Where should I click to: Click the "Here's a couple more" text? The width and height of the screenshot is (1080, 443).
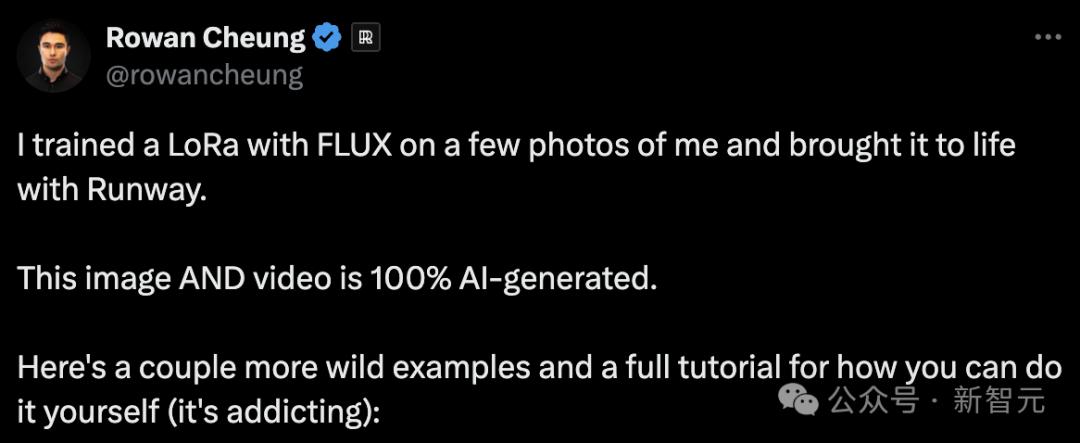[x=148, y=366]
